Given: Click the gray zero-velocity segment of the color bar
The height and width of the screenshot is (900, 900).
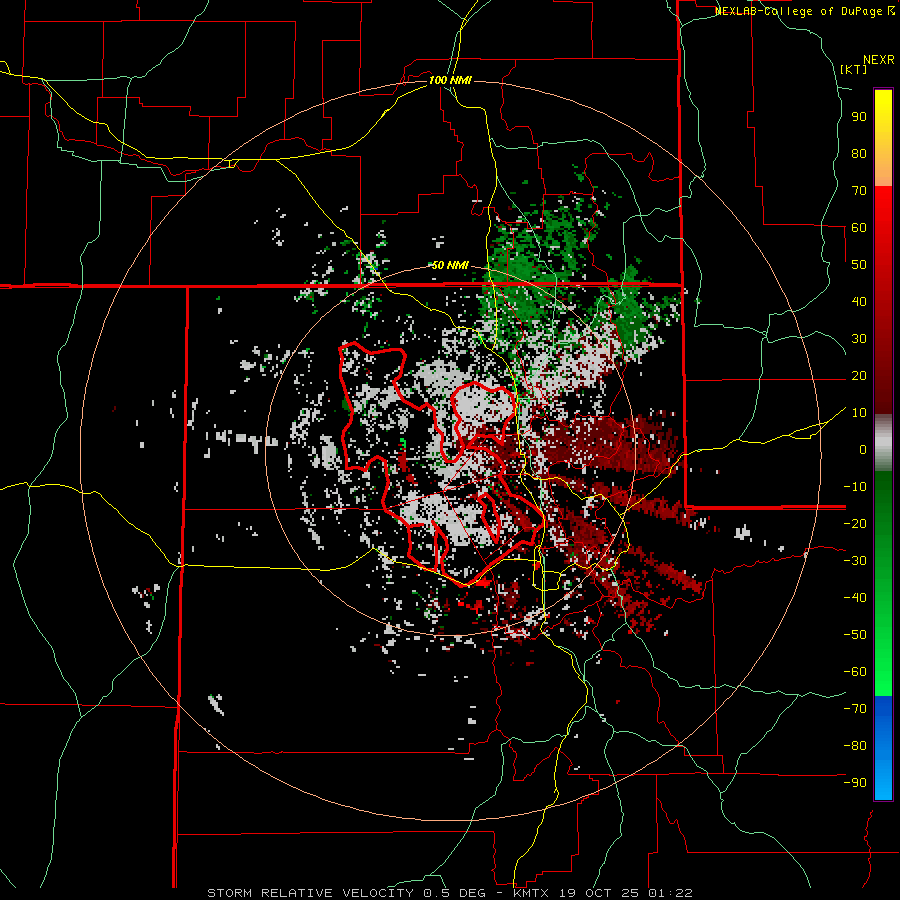Looking at the screenshot, I should coord(883,443).
